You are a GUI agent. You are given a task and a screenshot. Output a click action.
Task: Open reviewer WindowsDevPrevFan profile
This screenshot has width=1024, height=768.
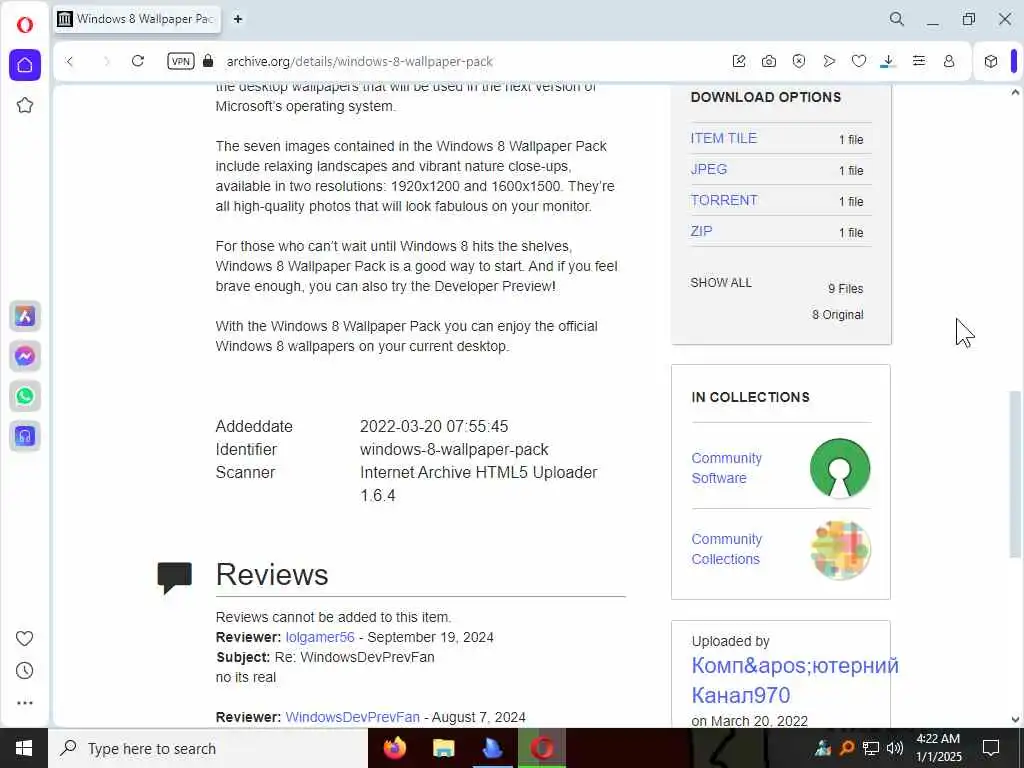pos(353,717)
